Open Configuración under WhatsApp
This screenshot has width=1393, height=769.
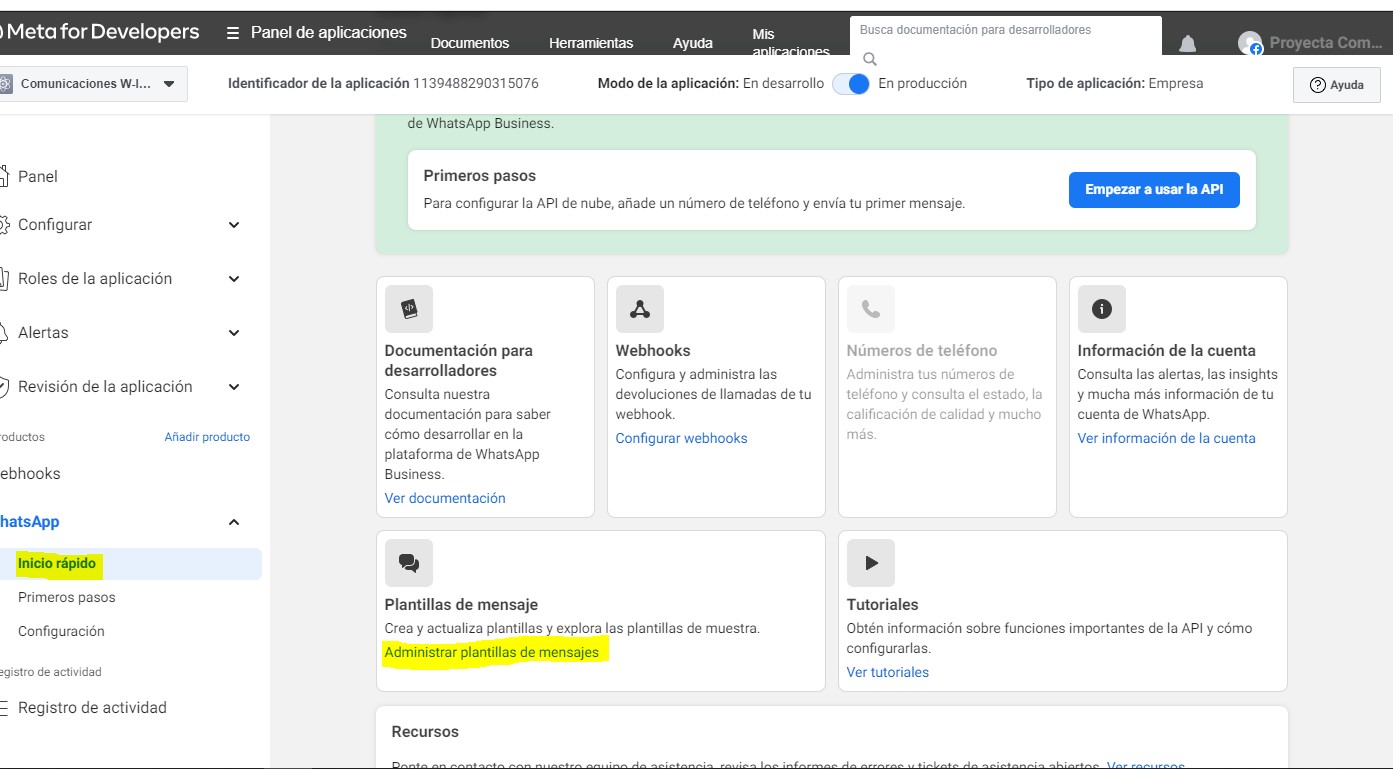coord(61,631)
